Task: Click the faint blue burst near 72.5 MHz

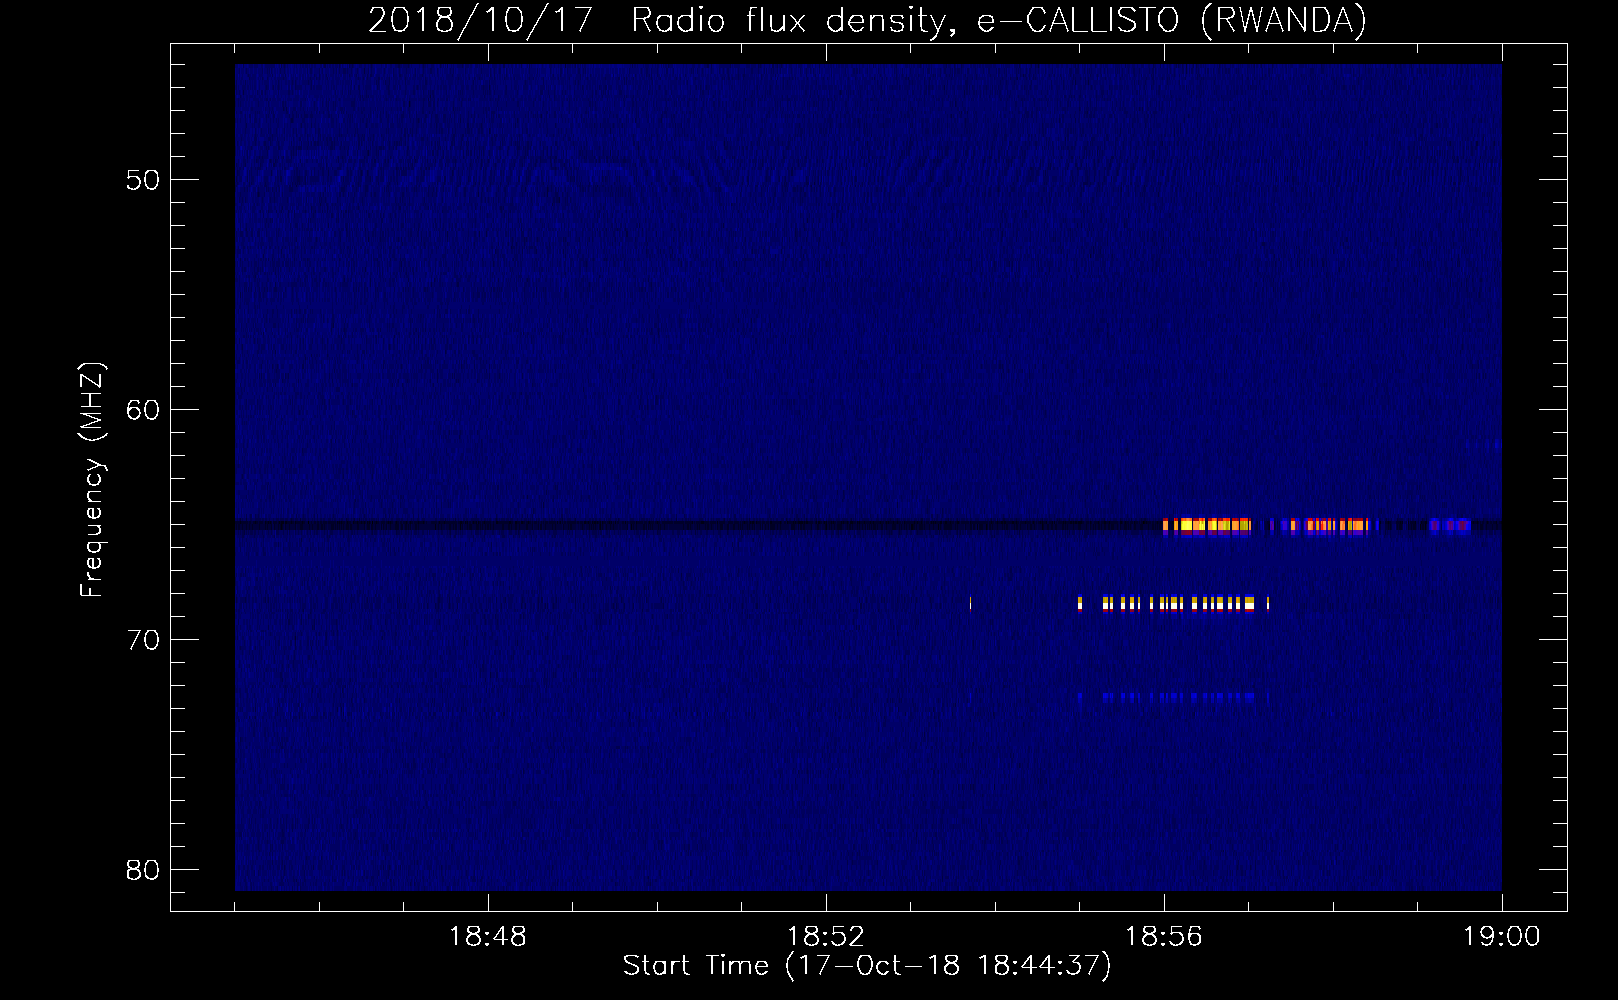Action: (x=1174, y=698)
